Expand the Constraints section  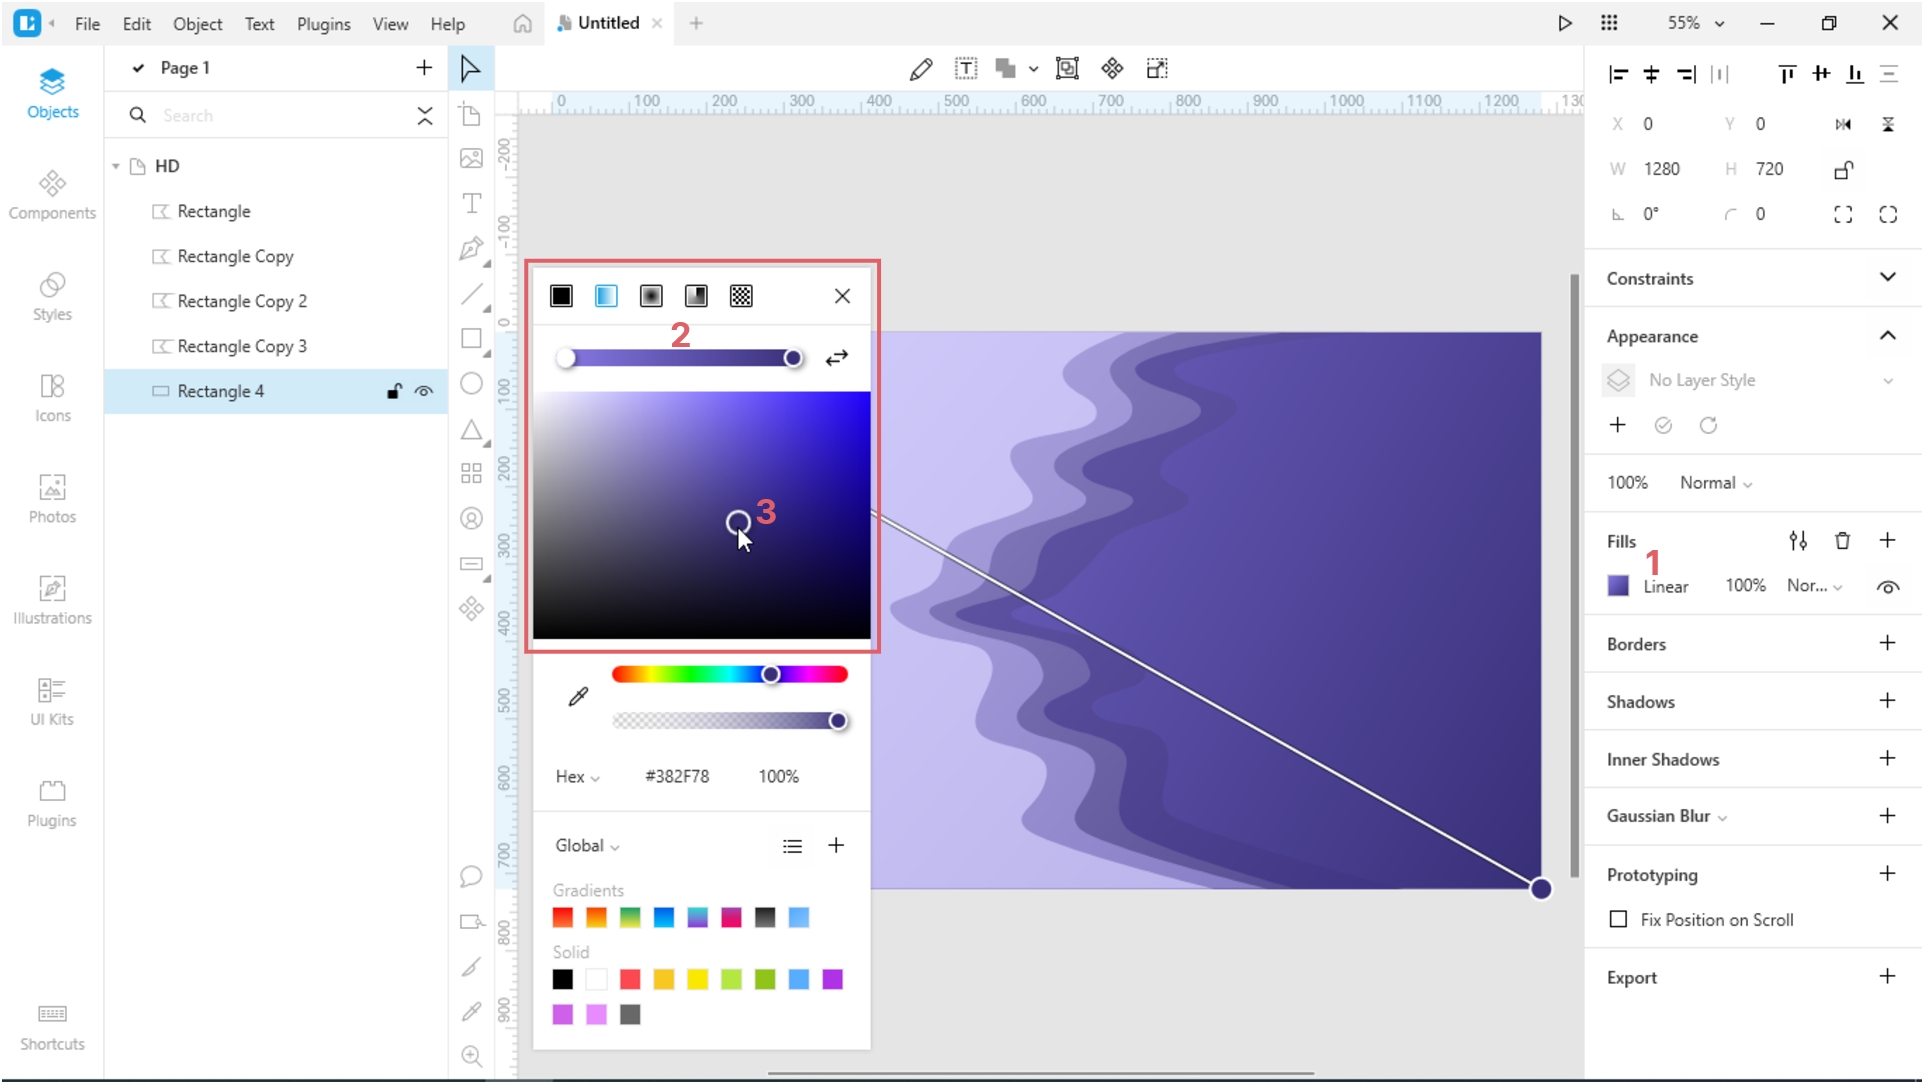click(1888, 278)
